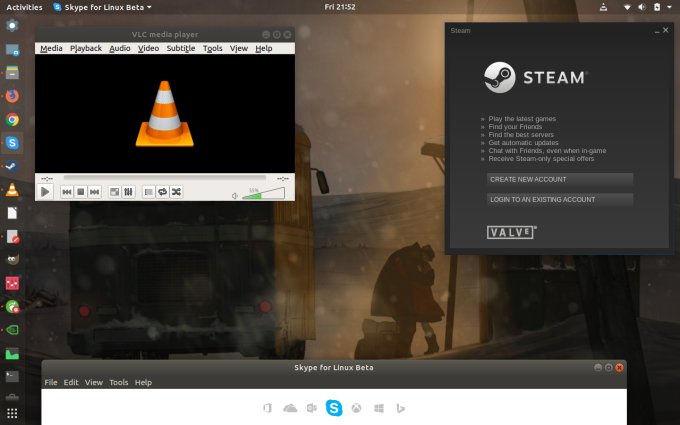The width and height of the screenshot is (680, 425).
Task: Click Login to an Existing Account
Action: pyautogui.click(x=559, y=199)
